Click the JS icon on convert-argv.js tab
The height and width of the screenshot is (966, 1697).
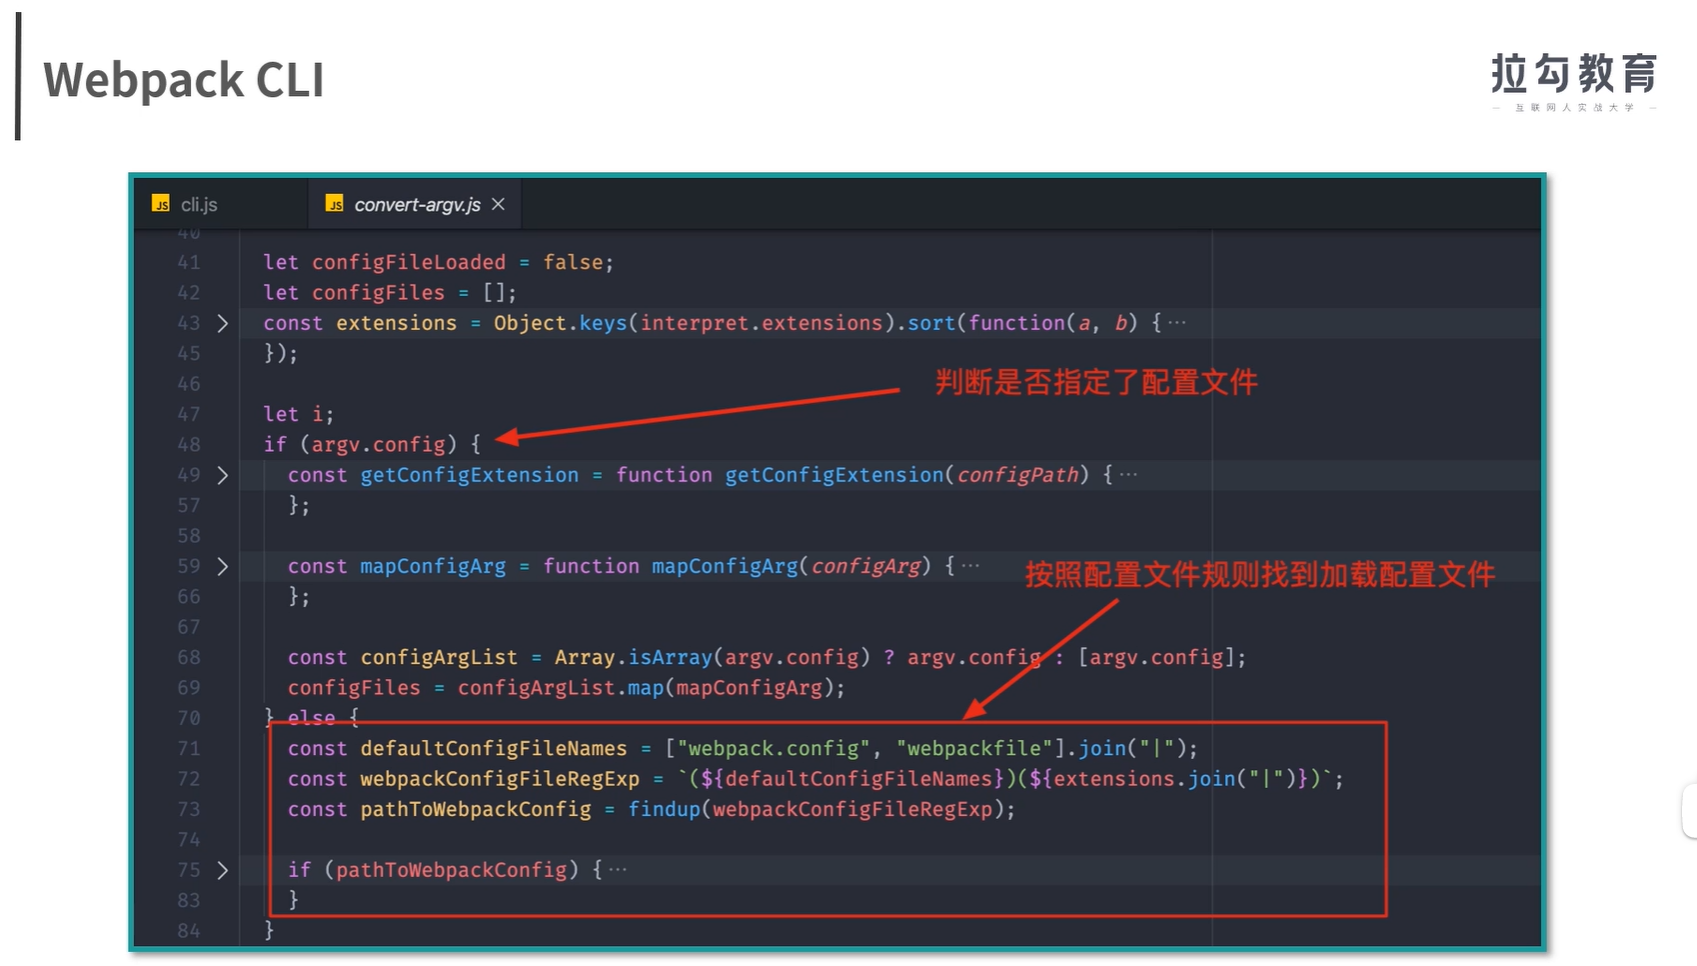334,204
